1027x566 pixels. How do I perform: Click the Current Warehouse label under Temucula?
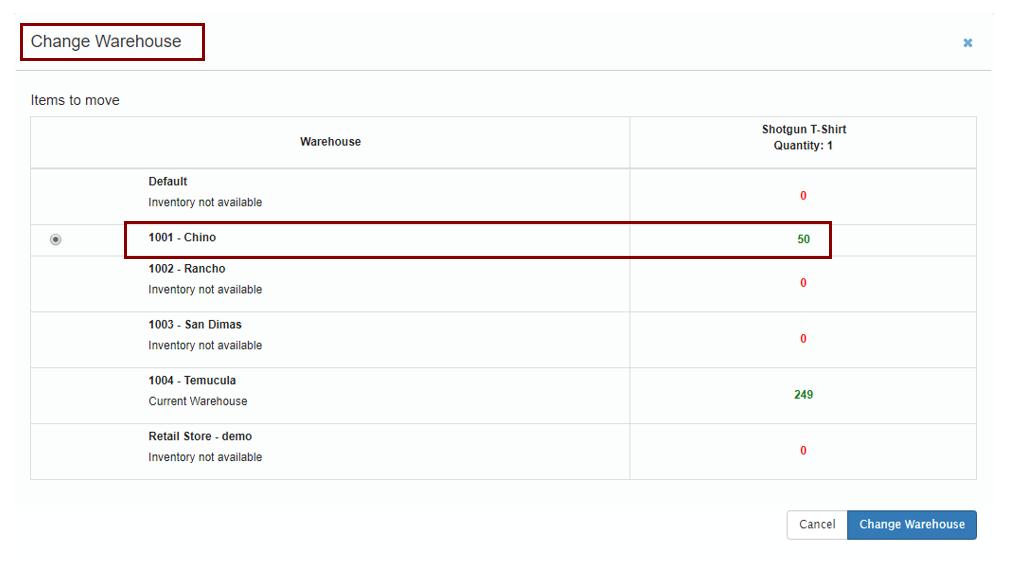pyautogui.click(x=198, y=402)
